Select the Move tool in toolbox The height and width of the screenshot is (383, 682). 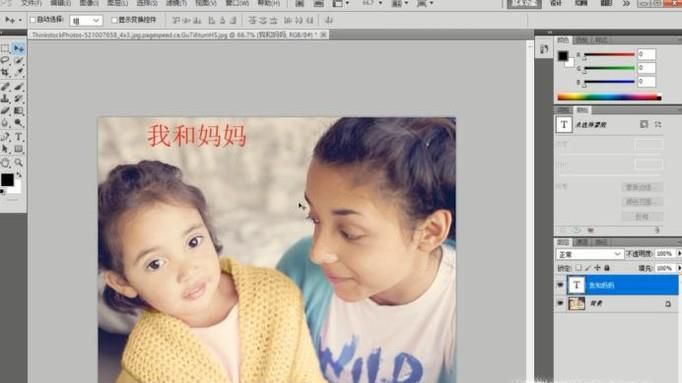18,48
